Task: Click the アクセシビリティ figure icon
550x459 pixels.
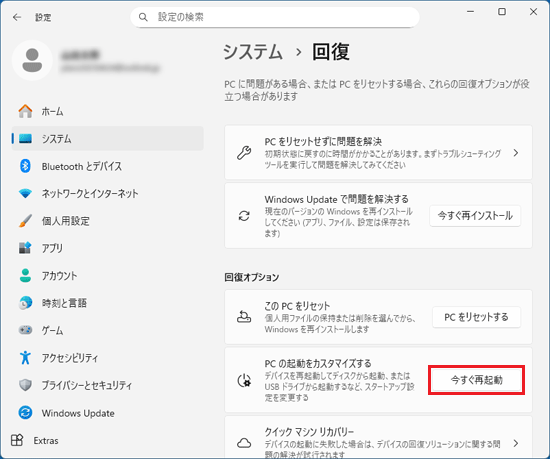Action: pyautogui.click(x=25, y=357)
